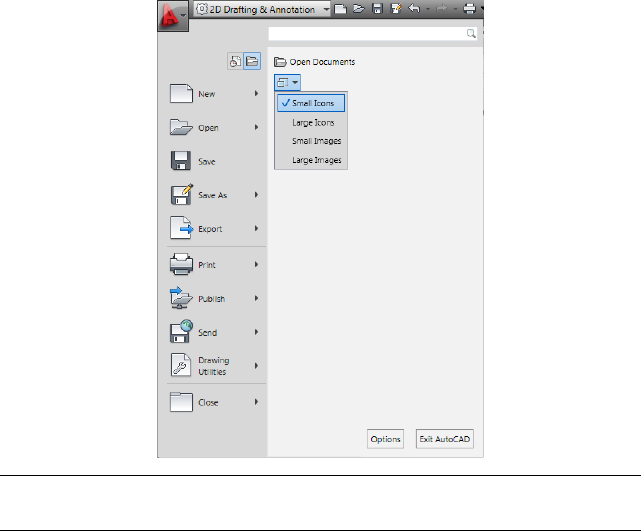Click the Print printer icon in menu

(x=182, y=264)
